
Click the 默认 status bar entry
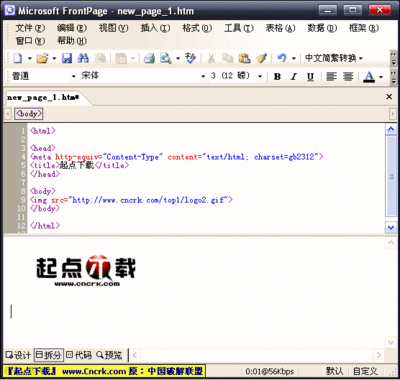point(335,371)
